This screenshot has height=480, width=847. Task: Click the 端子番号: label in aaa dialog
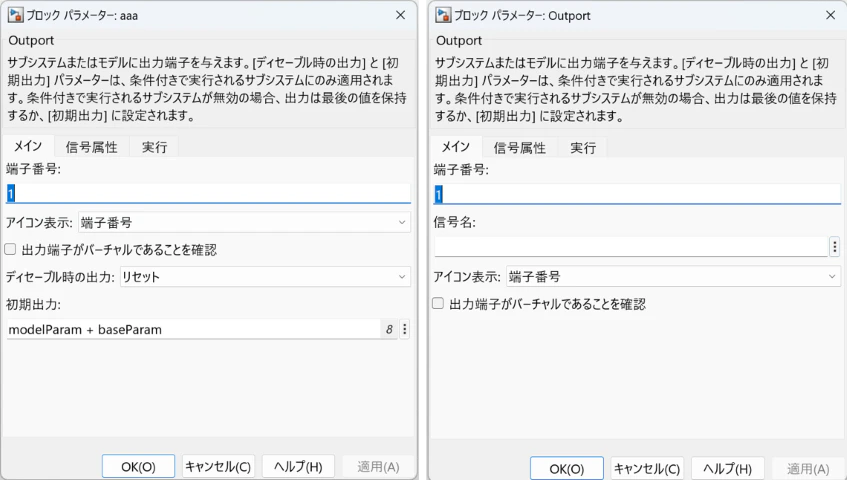(33, 169)
